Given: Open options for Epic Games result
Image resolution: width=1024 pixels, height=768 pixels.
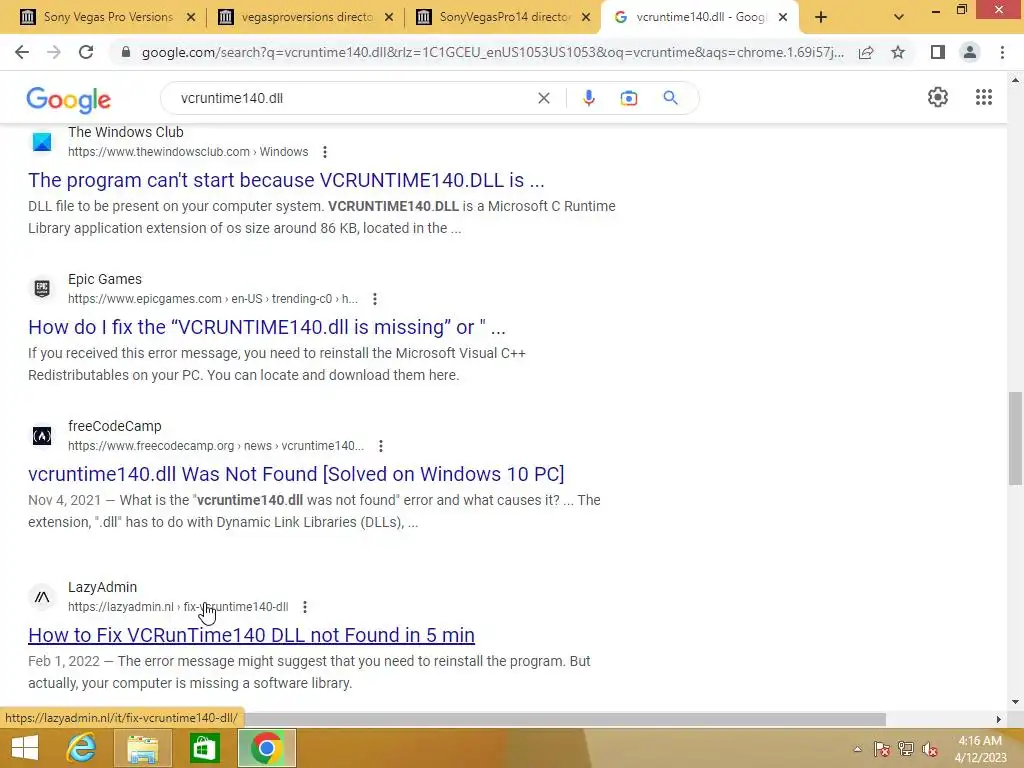Looking at the screenshot, I should (374, 299).
